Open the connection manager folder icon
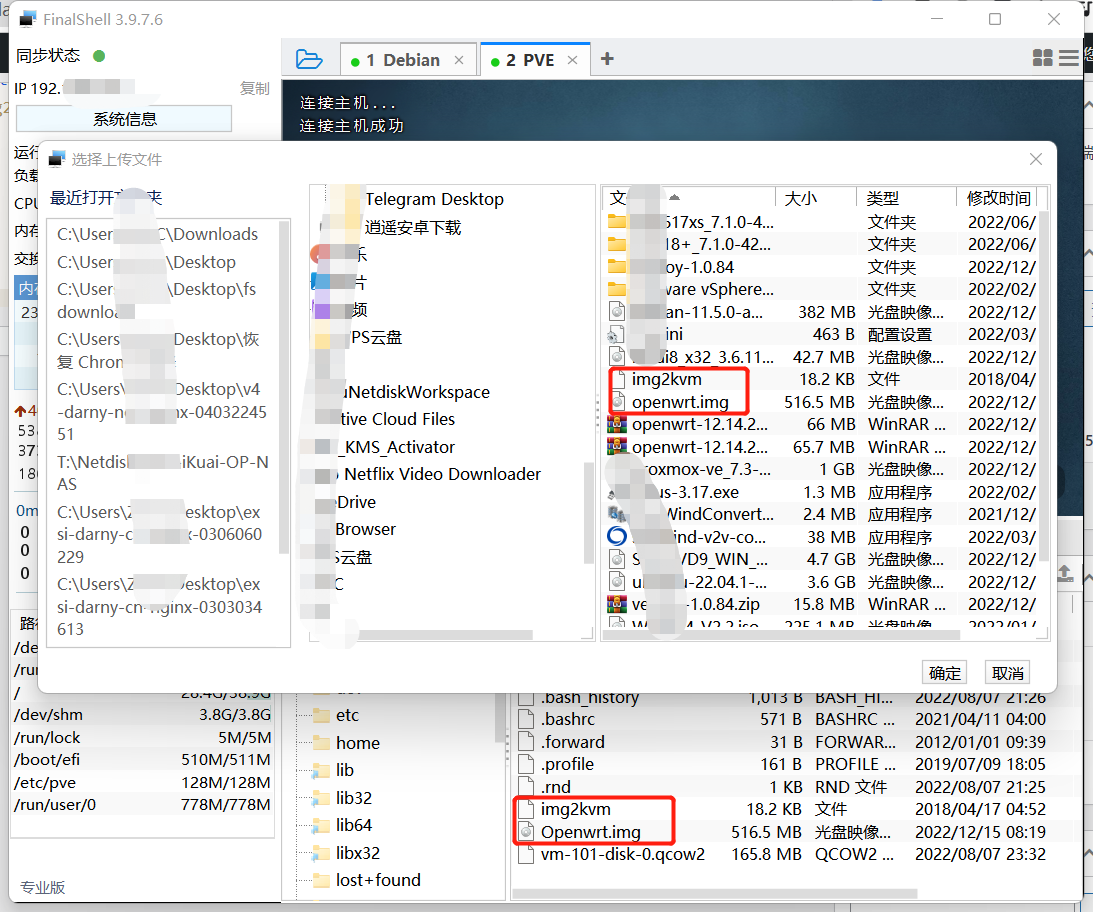 (x=310, y=60)
